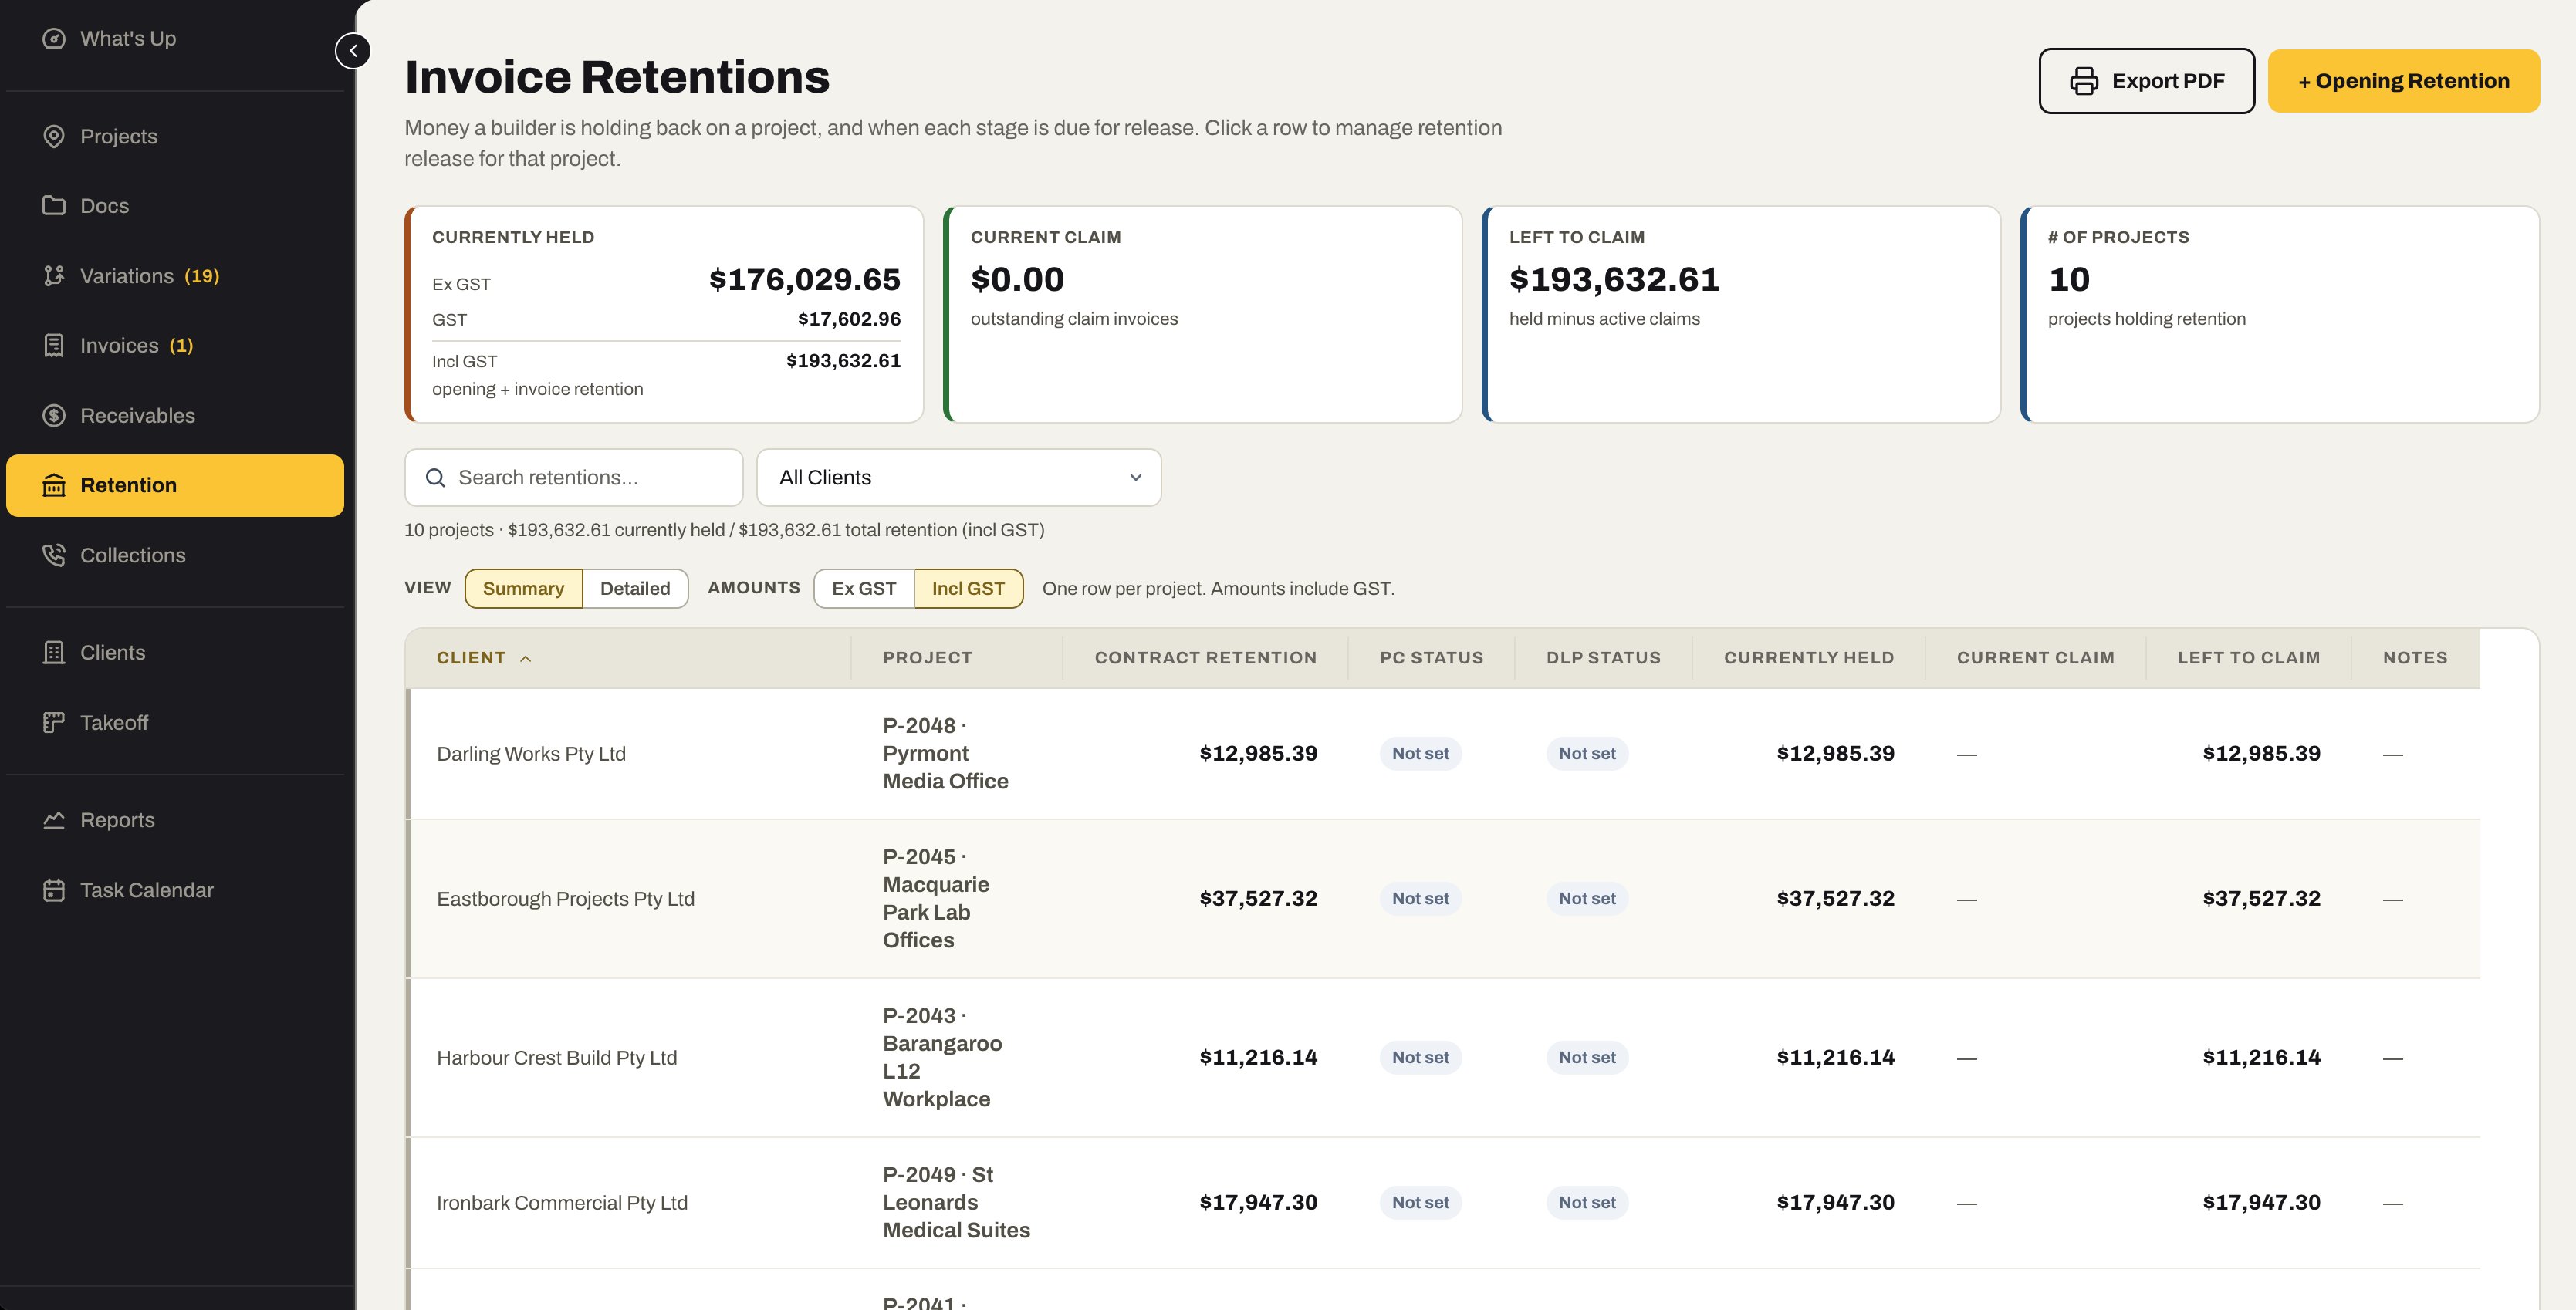Sort by Currently Held column header
This screenshot has width=2576, height=1310.
click(1808, 658)
